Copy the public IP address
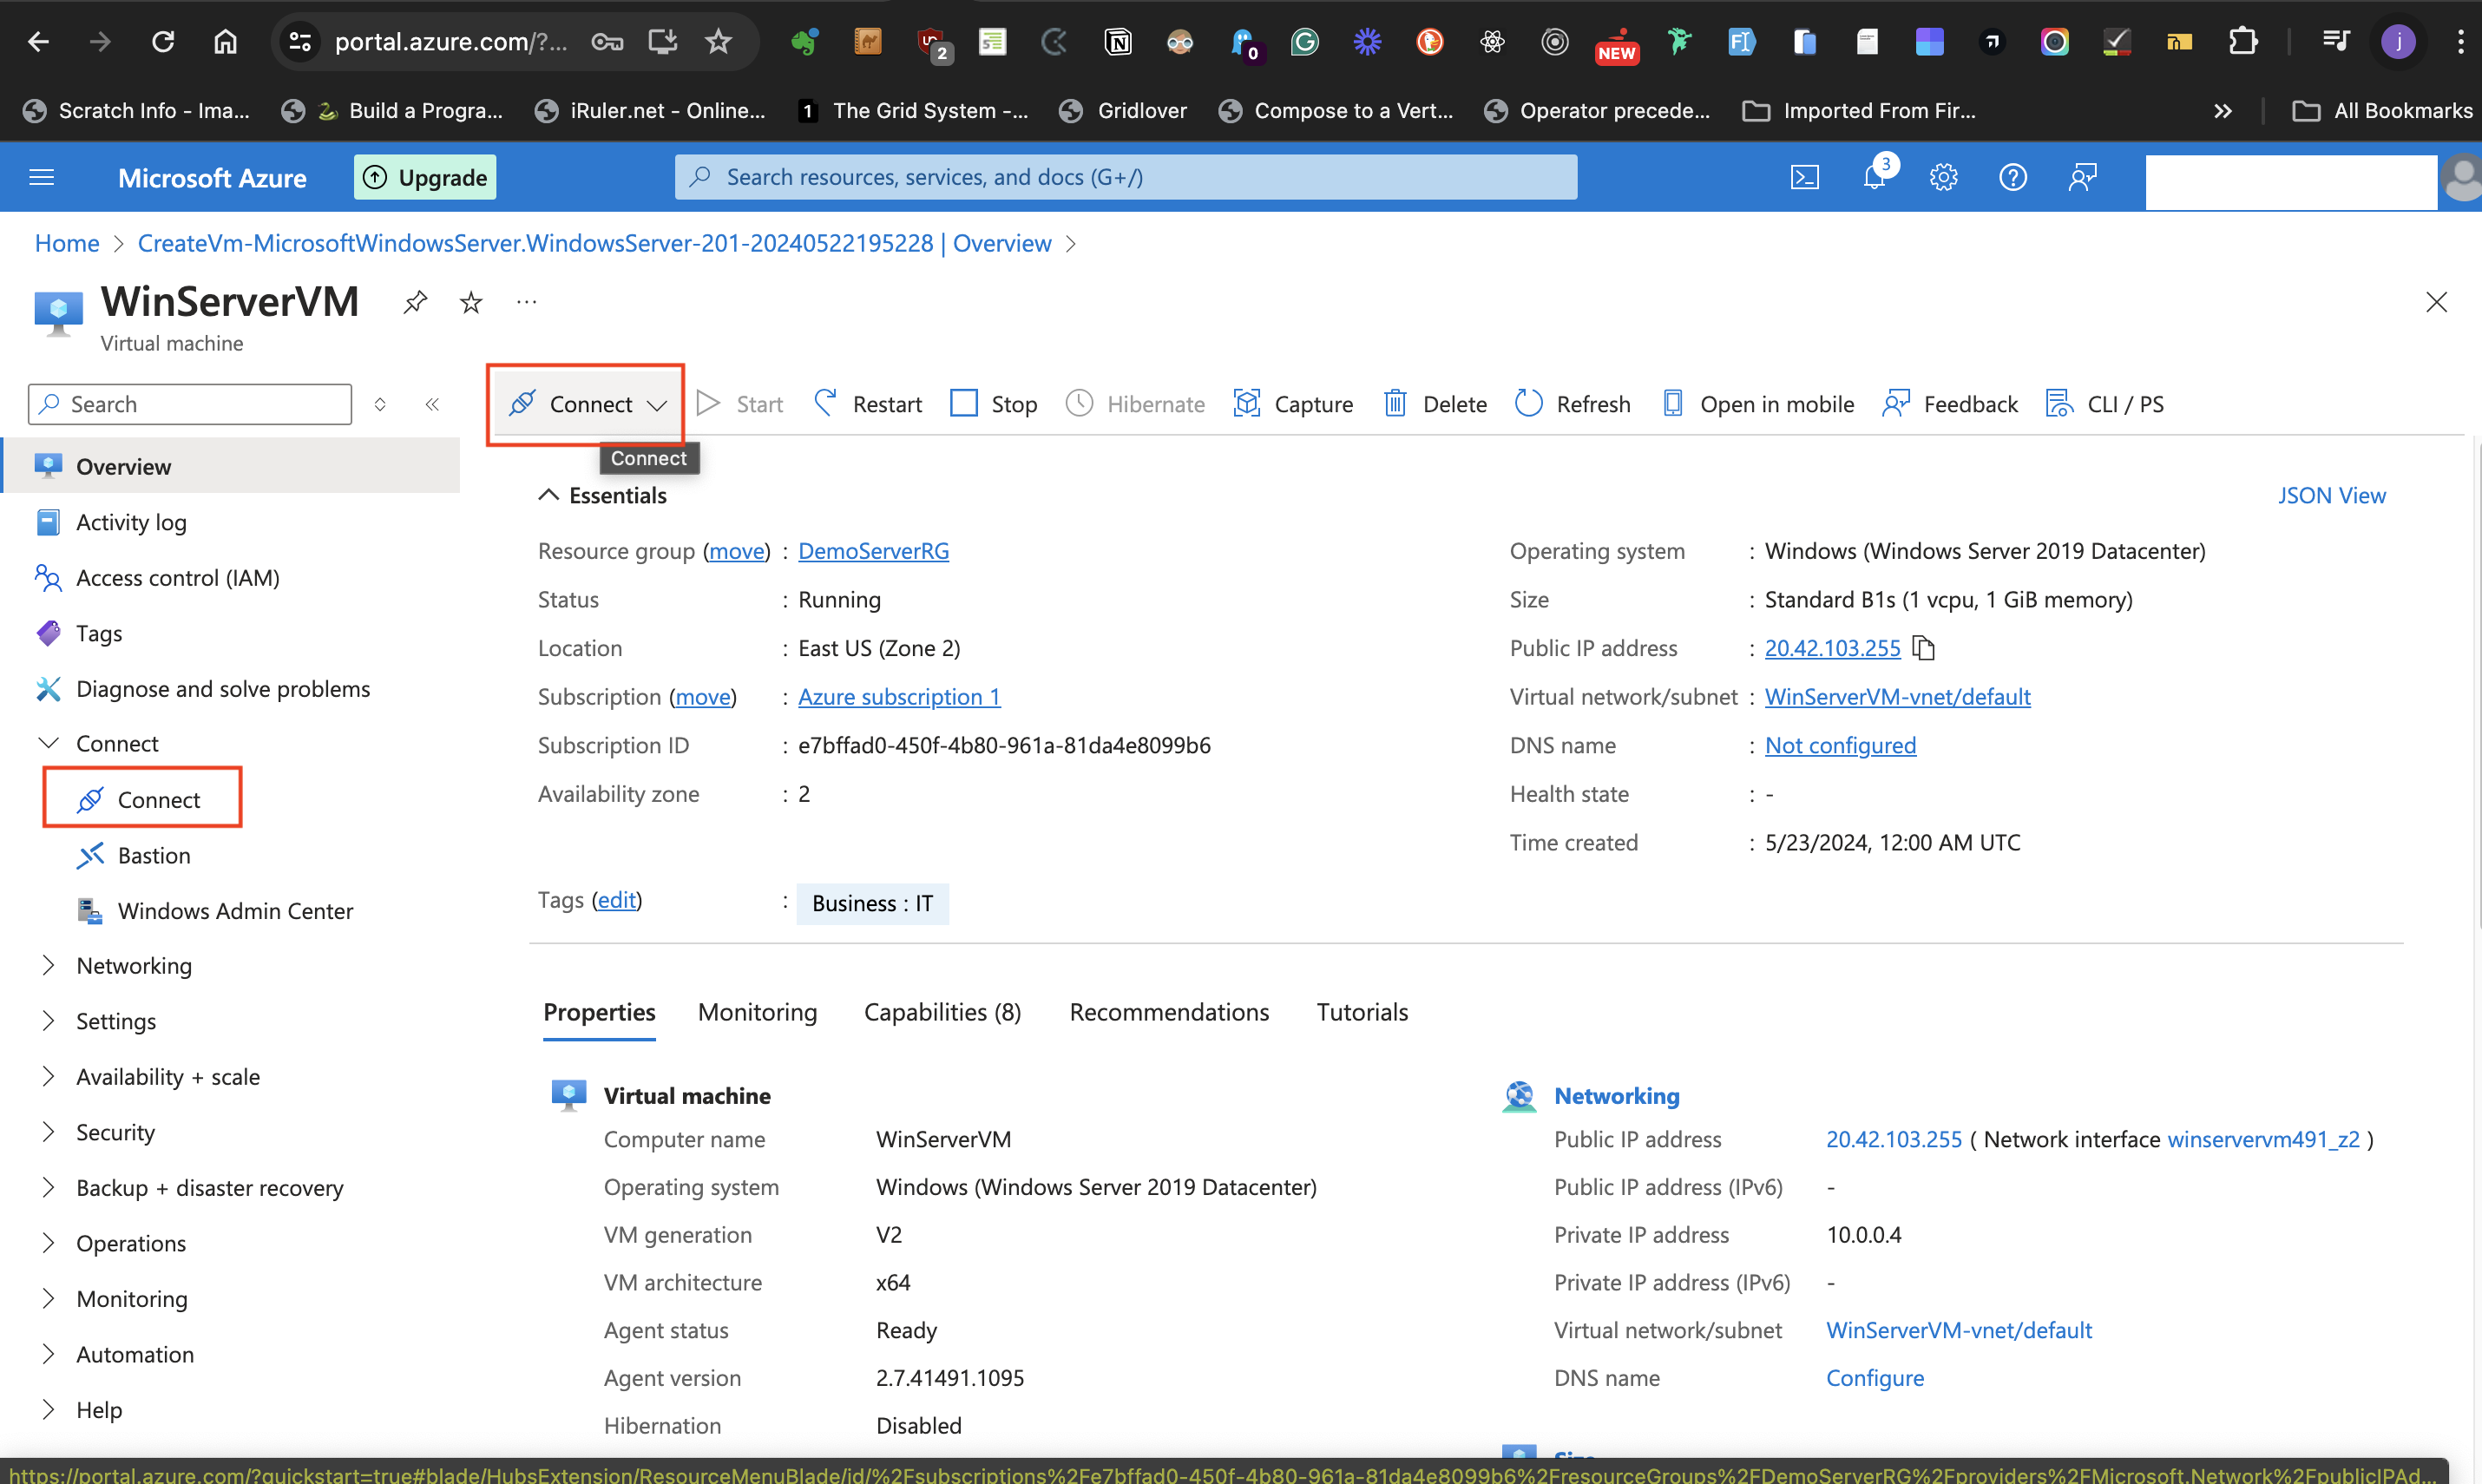 (1923, 648)
